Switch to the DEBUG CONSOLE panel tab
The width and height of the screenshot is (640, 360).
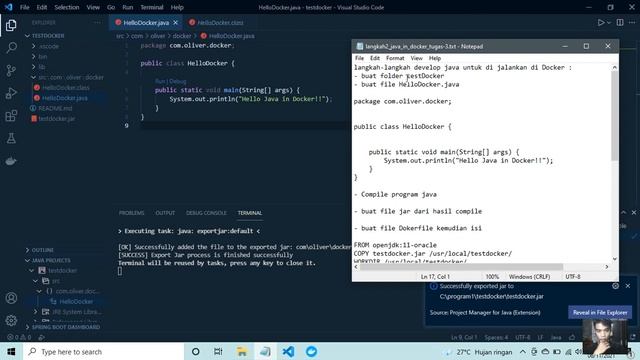coord(206,213)
